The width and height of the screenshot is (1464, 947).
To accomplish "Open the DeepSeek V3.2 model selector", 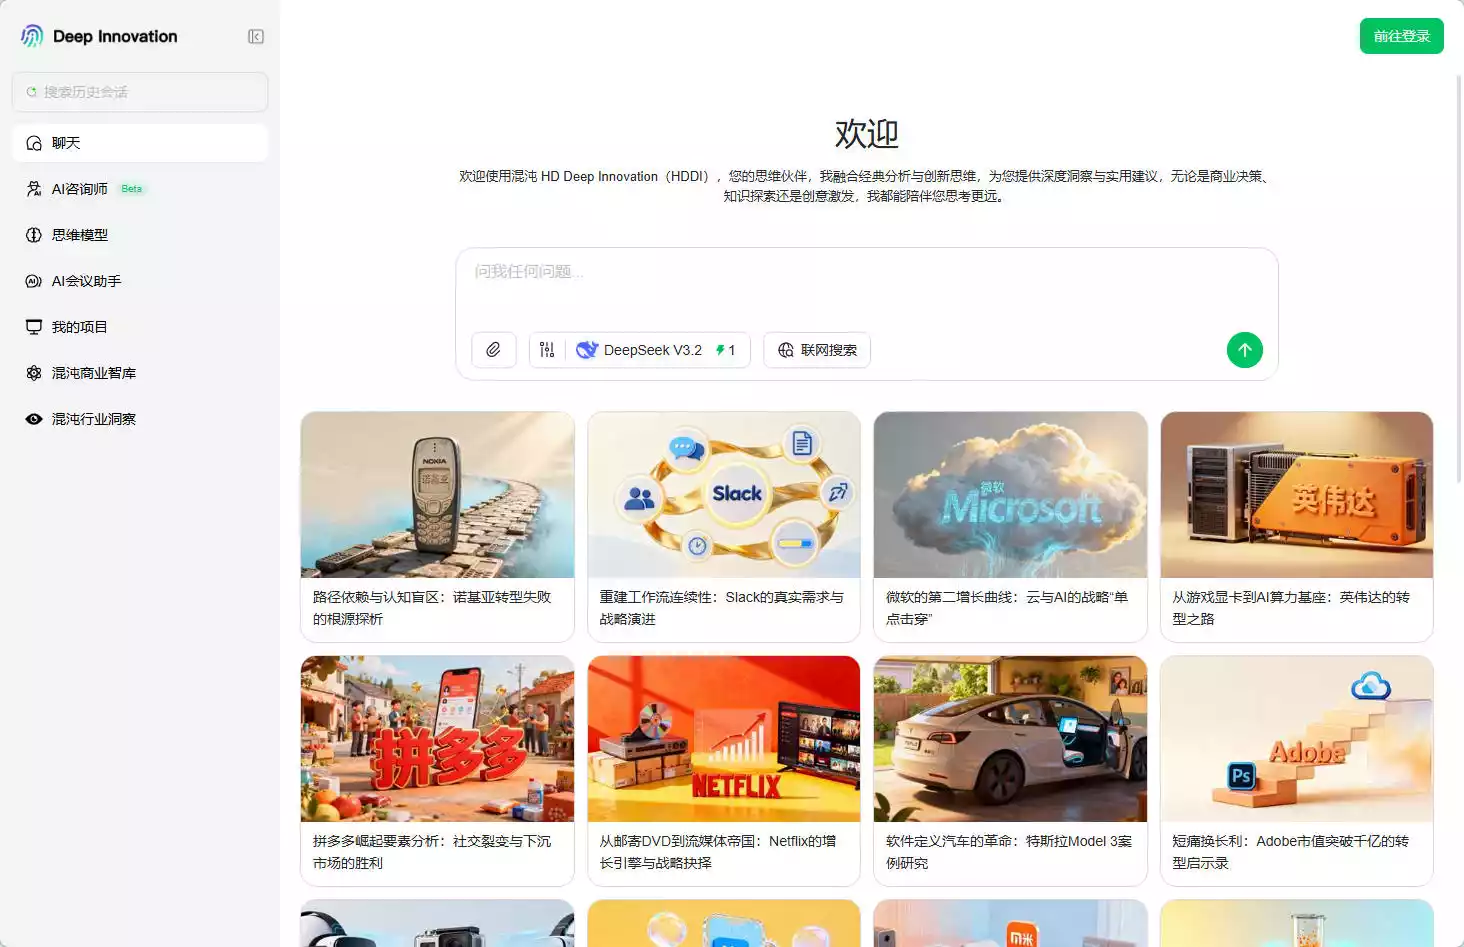I will [656, 350].
